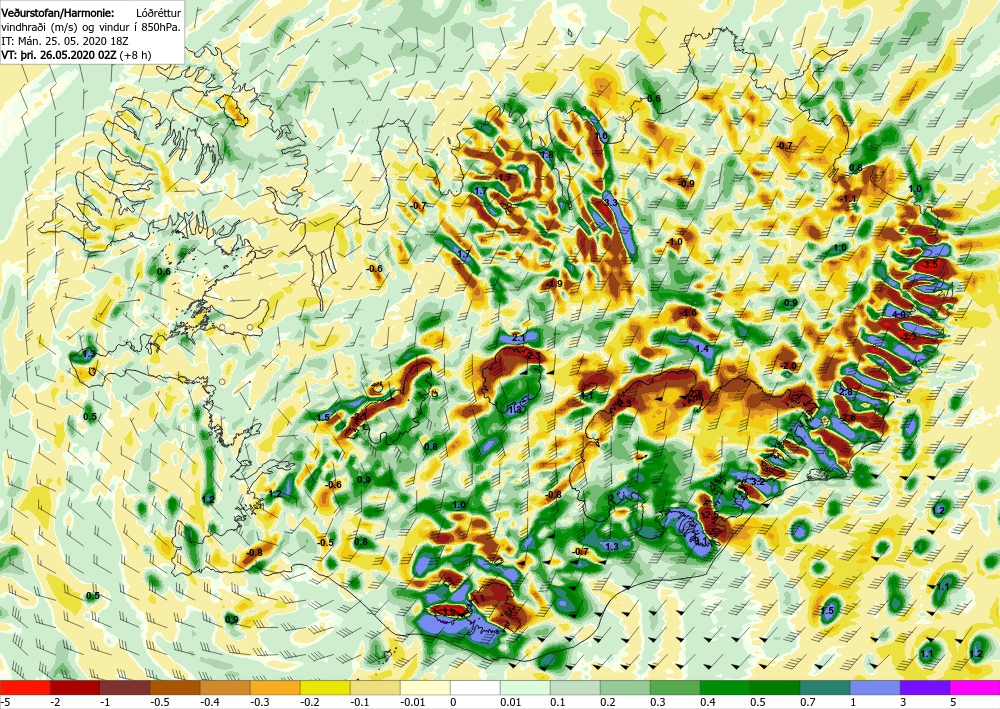Click the grey-green swatch between 0.1 and 0.2

pos(575,688)
